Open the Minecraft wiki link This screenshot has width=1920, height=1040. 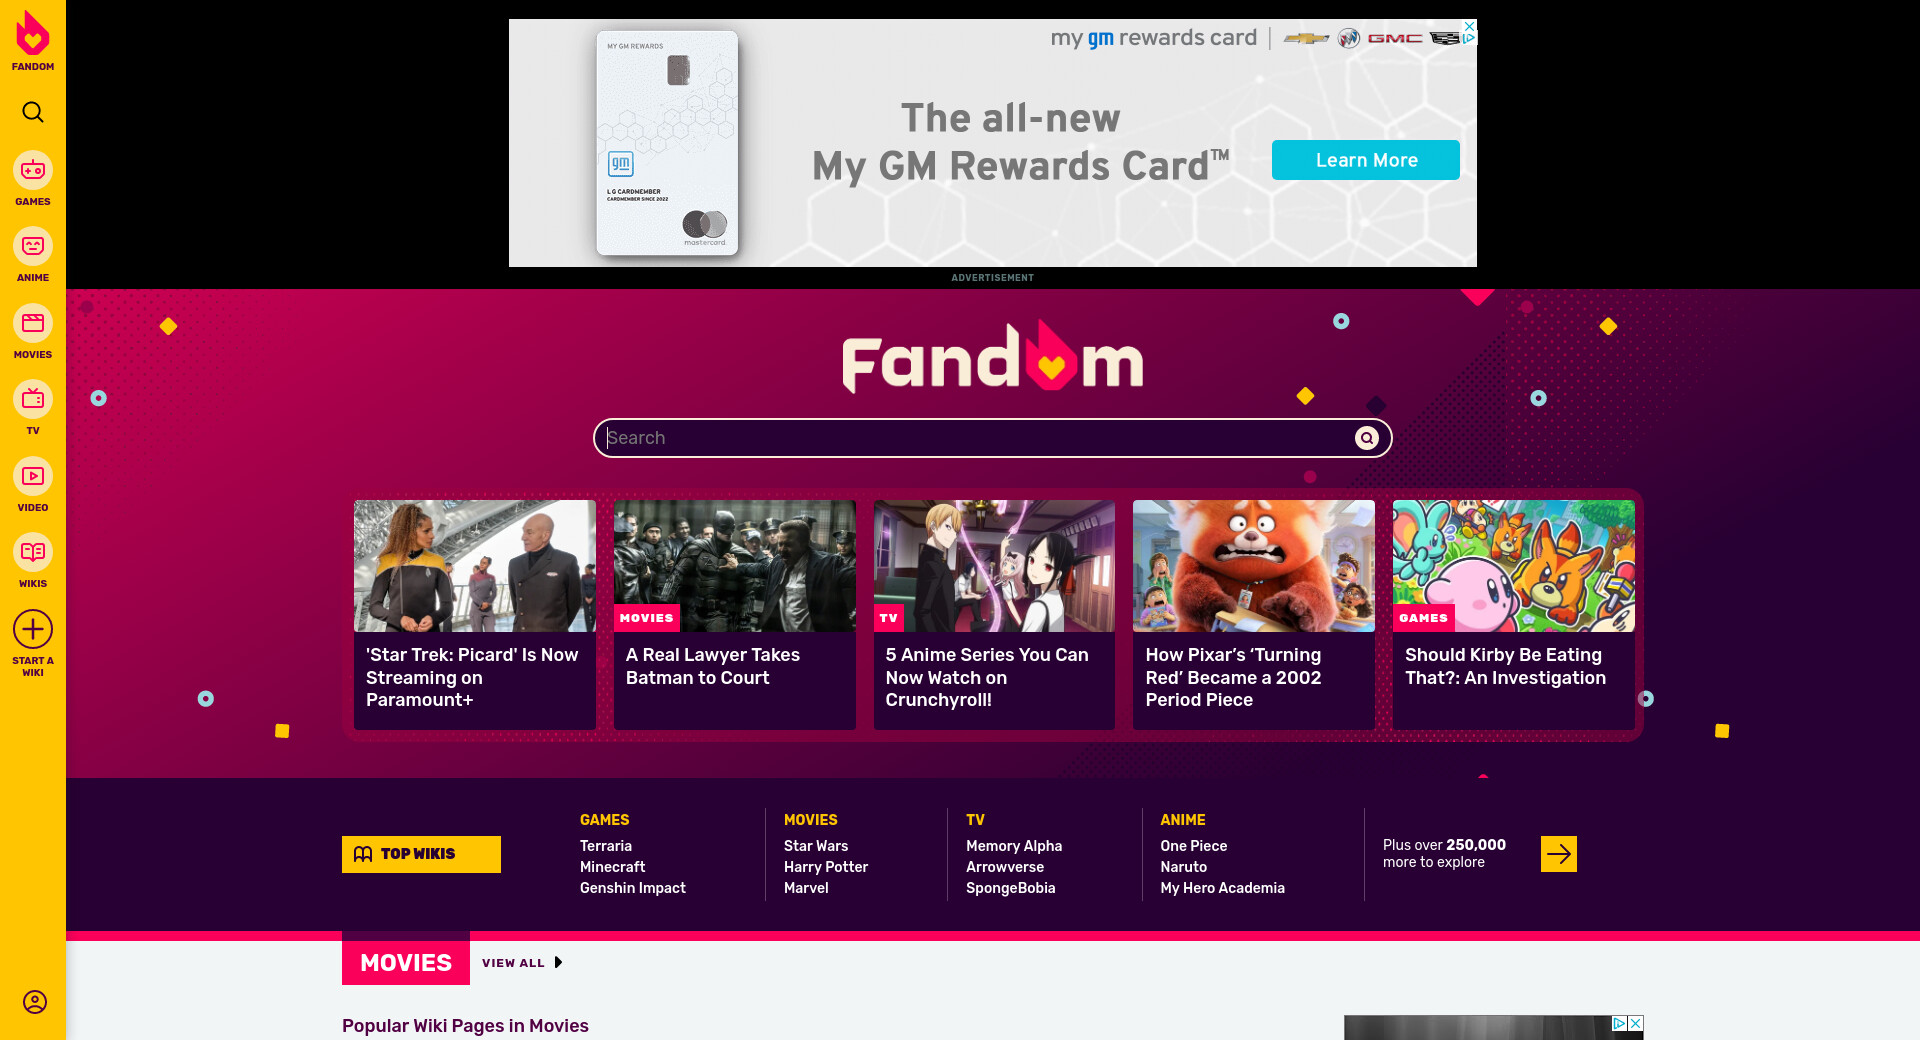click(612, 867)
